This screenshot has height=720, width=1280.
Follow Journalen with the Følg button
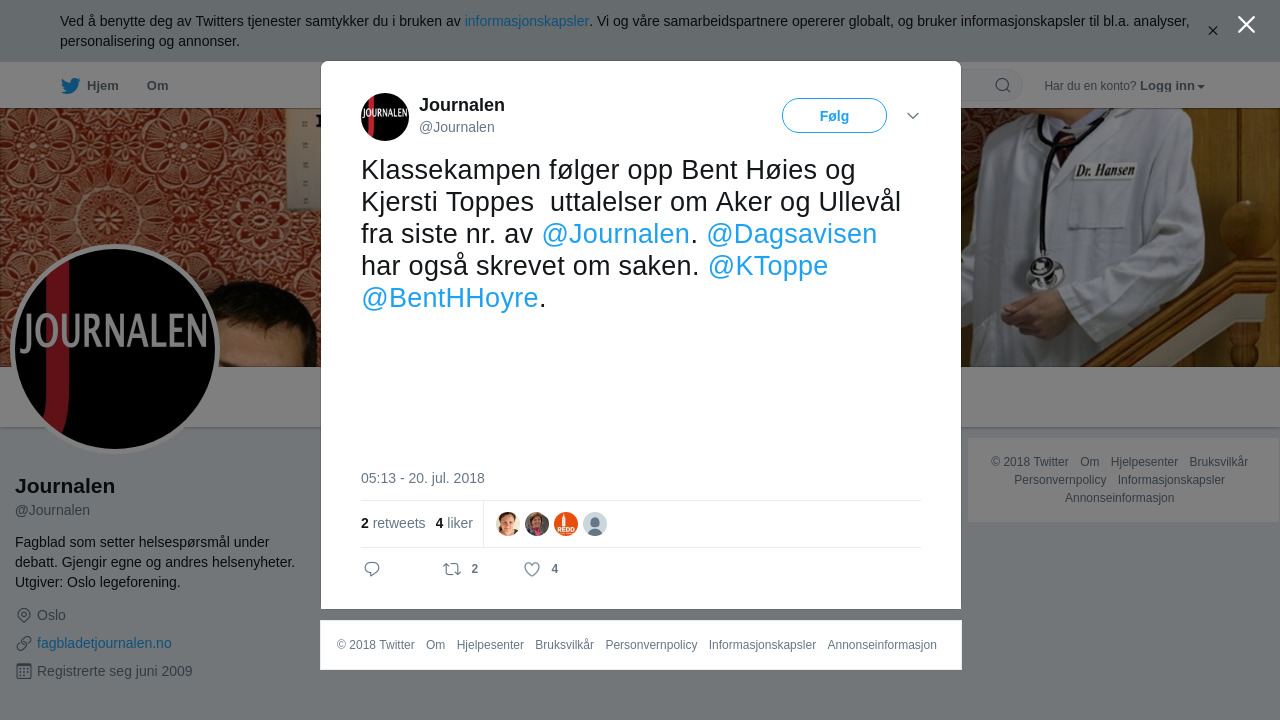[x=834, y=116]
